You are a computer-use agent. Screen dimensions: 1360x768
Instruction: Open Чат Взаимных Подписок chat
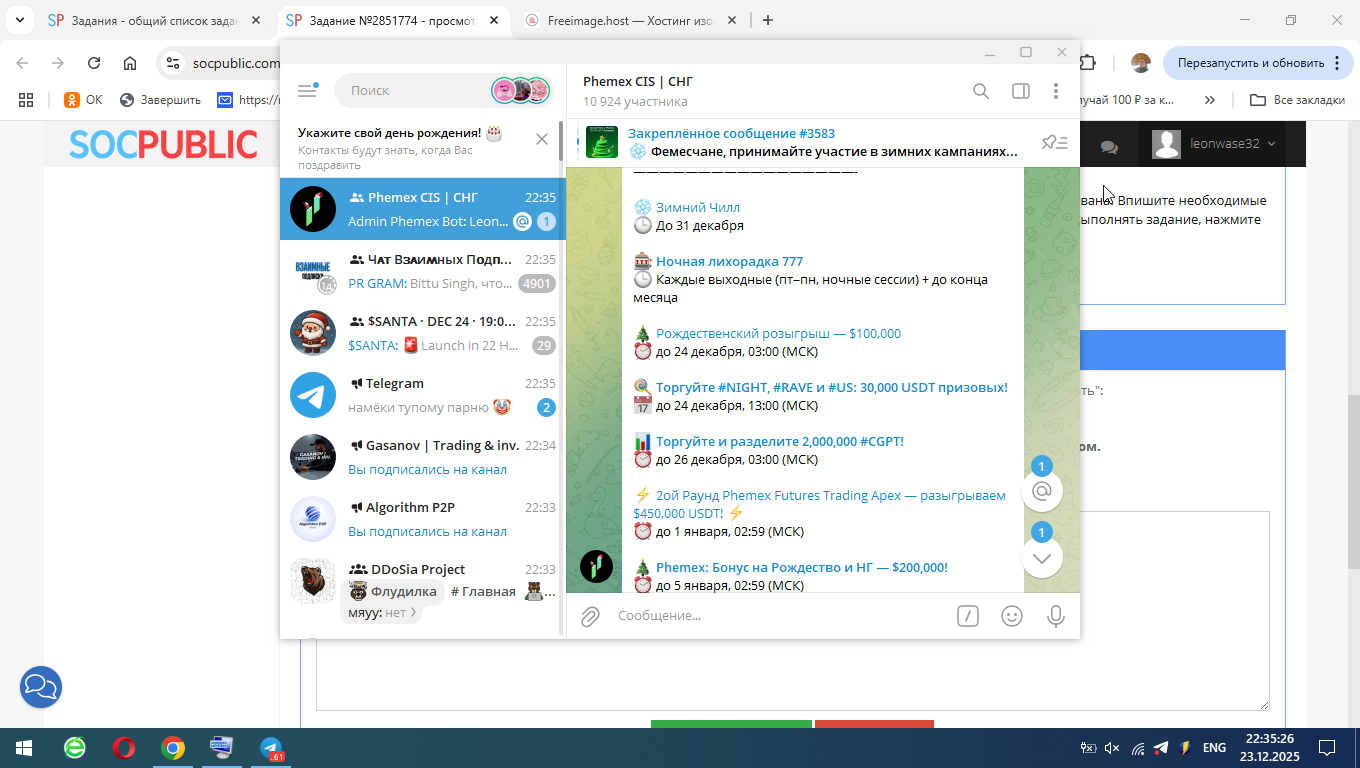point(422,271)
